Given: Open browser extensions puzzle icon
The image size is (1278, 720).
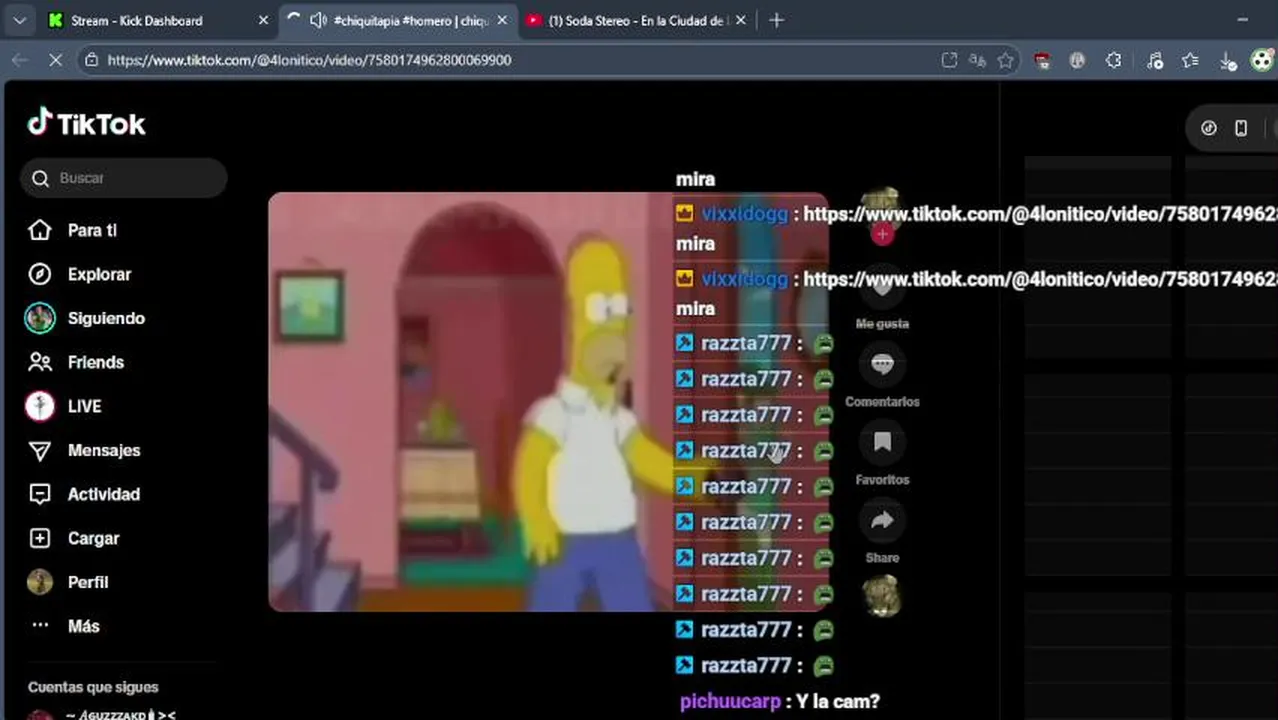Looking at the screenshot, I should (x=1113, y=60).
